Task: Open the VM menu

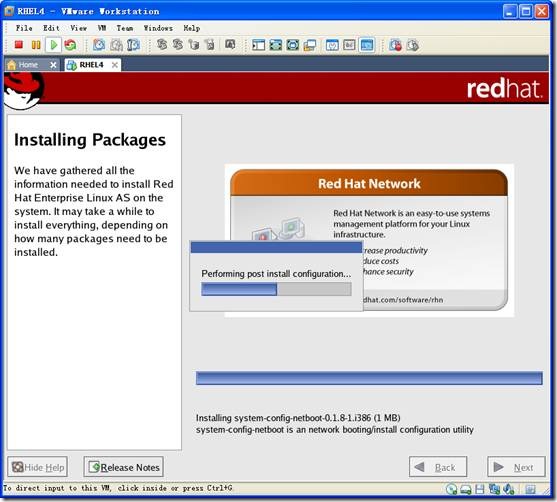Action: [102, 28]
